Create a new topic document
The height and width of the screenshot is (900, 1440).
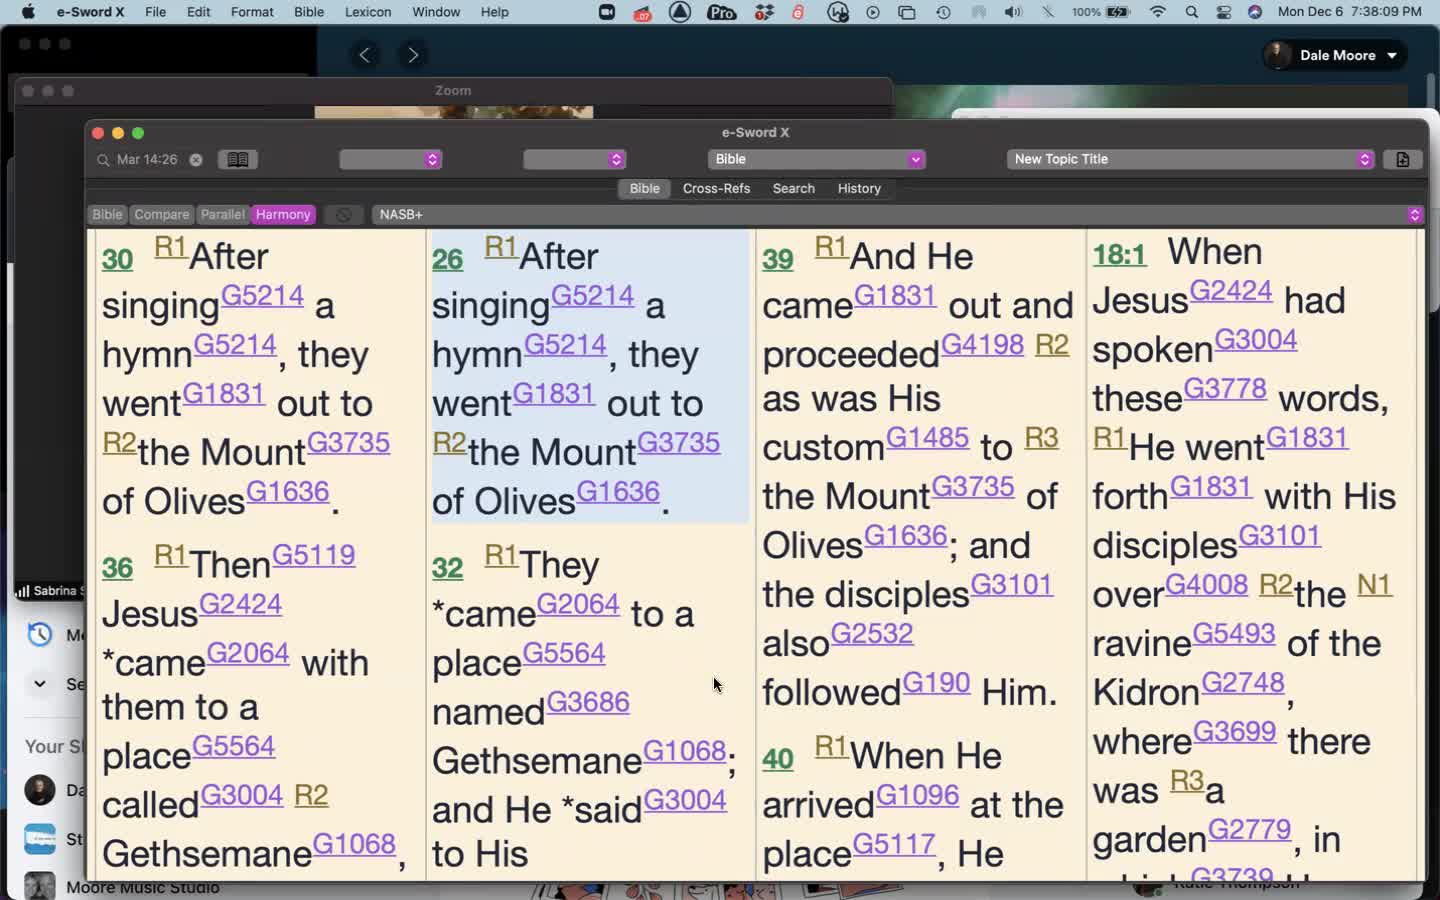point(1402,160)
